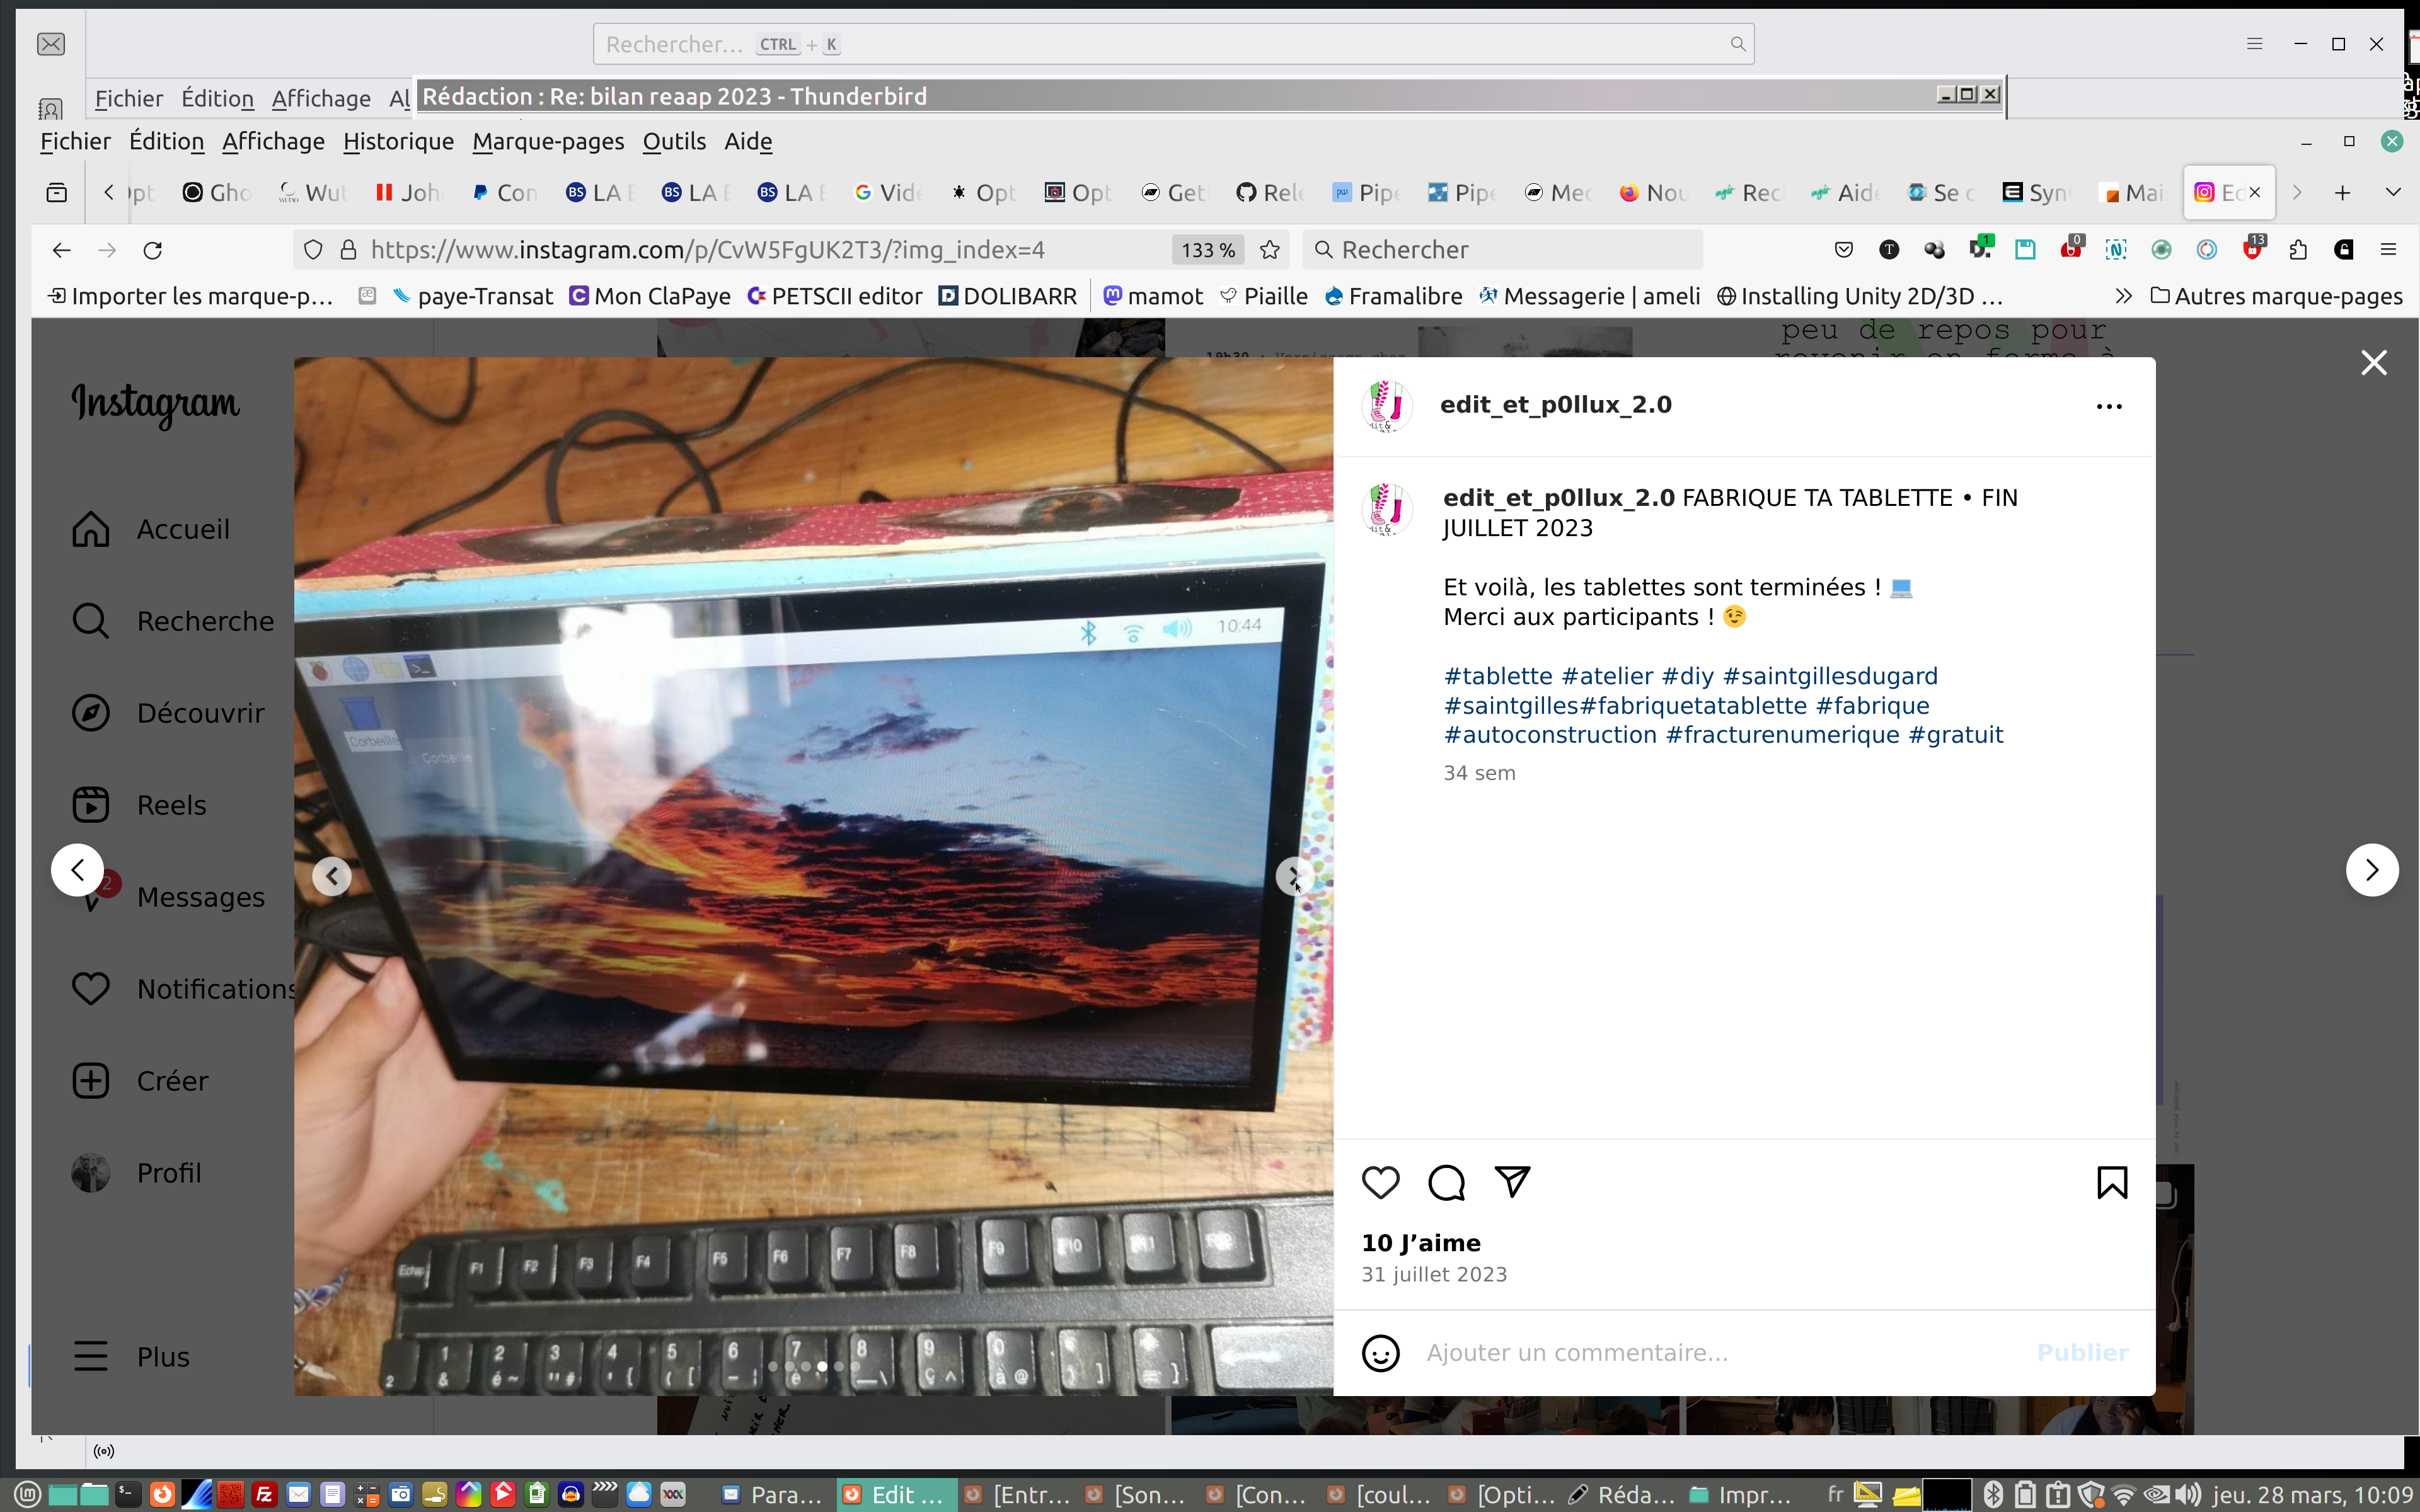Like the post with the heart icon
The height and width of the screenshot is (1512, 2420).
[x=1380, y=1182]
